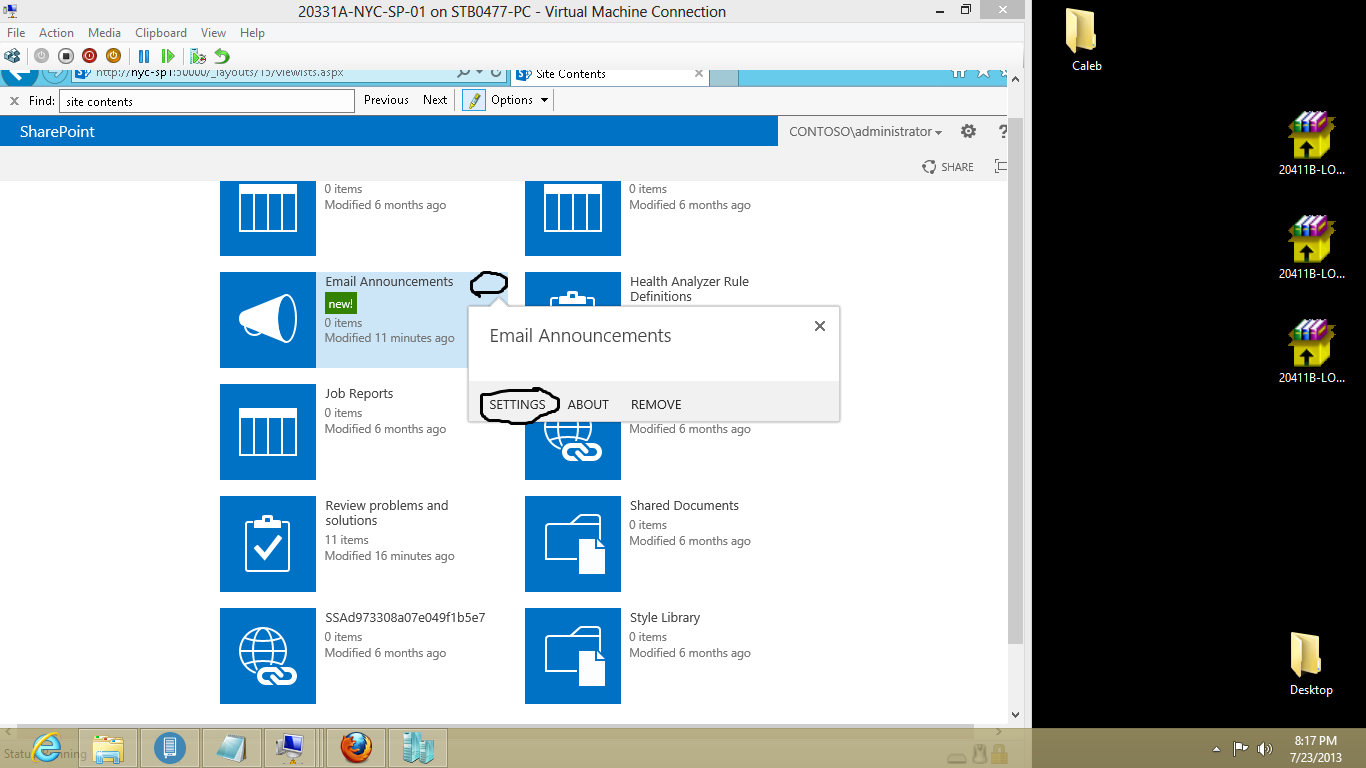Click the clock showing 8:17 PM
Viewport: 1366px width, 768px height.
pyautogui.click(x=1316, y=748)
